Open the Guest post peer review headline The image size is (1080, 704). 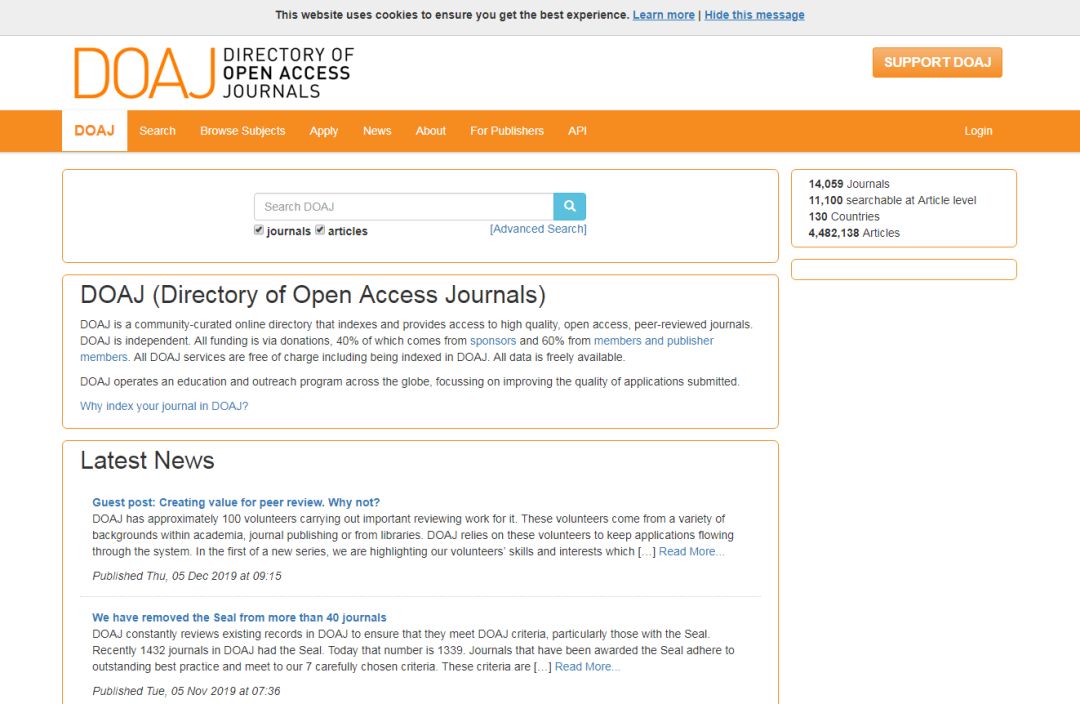236,503
